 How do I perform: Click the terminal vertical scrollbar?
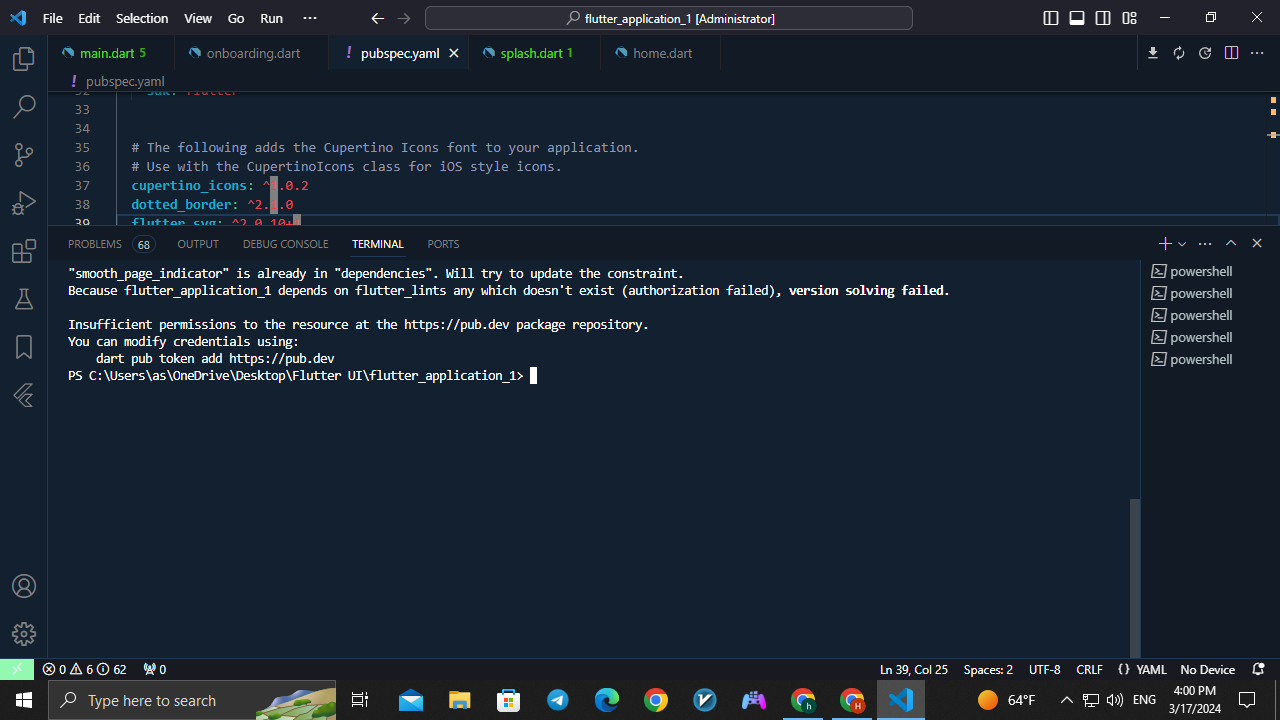(x=1134, y=577)
